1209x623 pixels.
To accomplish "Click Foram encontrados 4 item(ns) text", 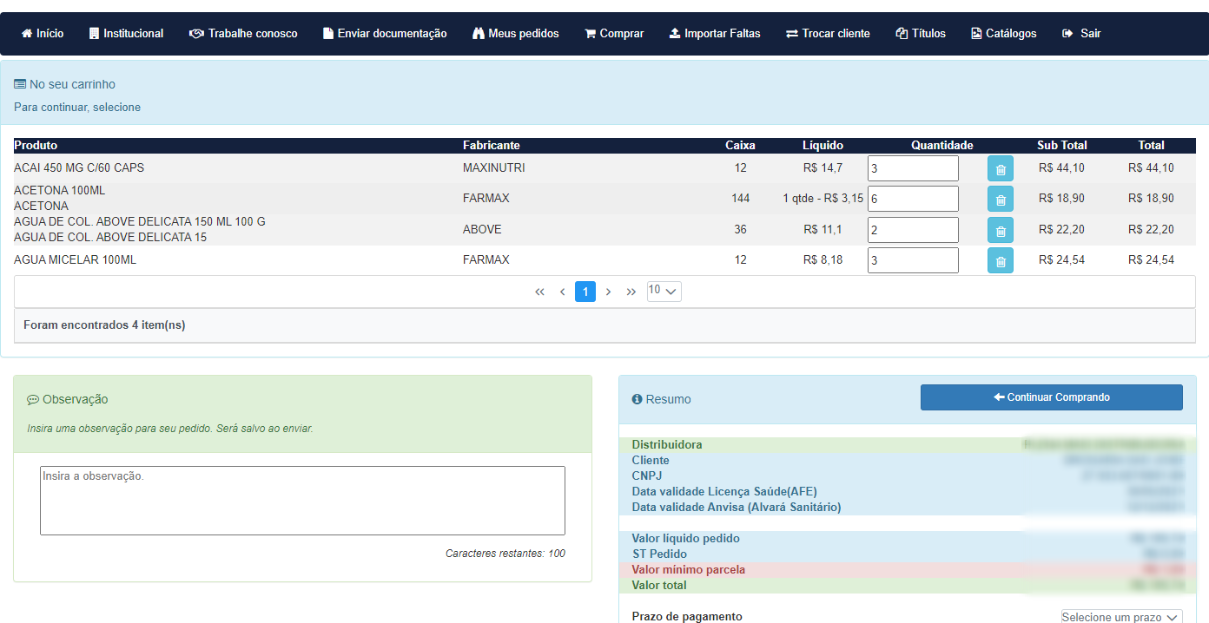I will [x=104, y=325].
